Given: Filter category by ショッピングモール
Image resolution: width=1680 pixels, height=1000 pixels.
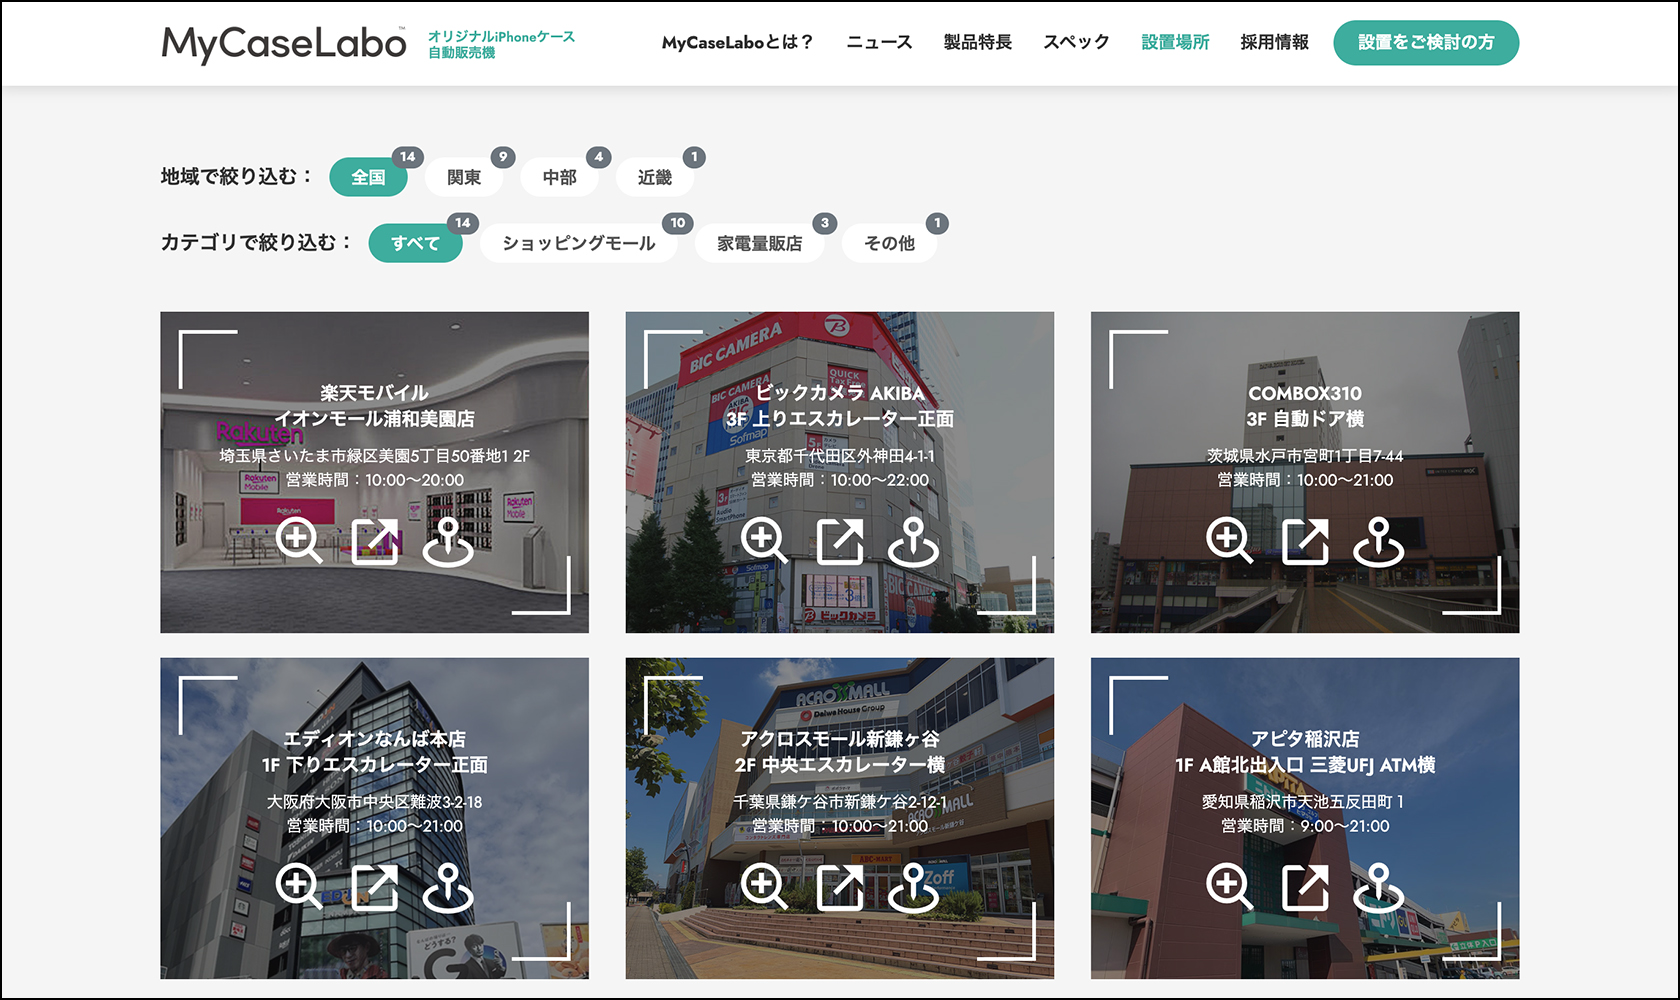Looking at the screenshot, I should (x=578, y=243).
